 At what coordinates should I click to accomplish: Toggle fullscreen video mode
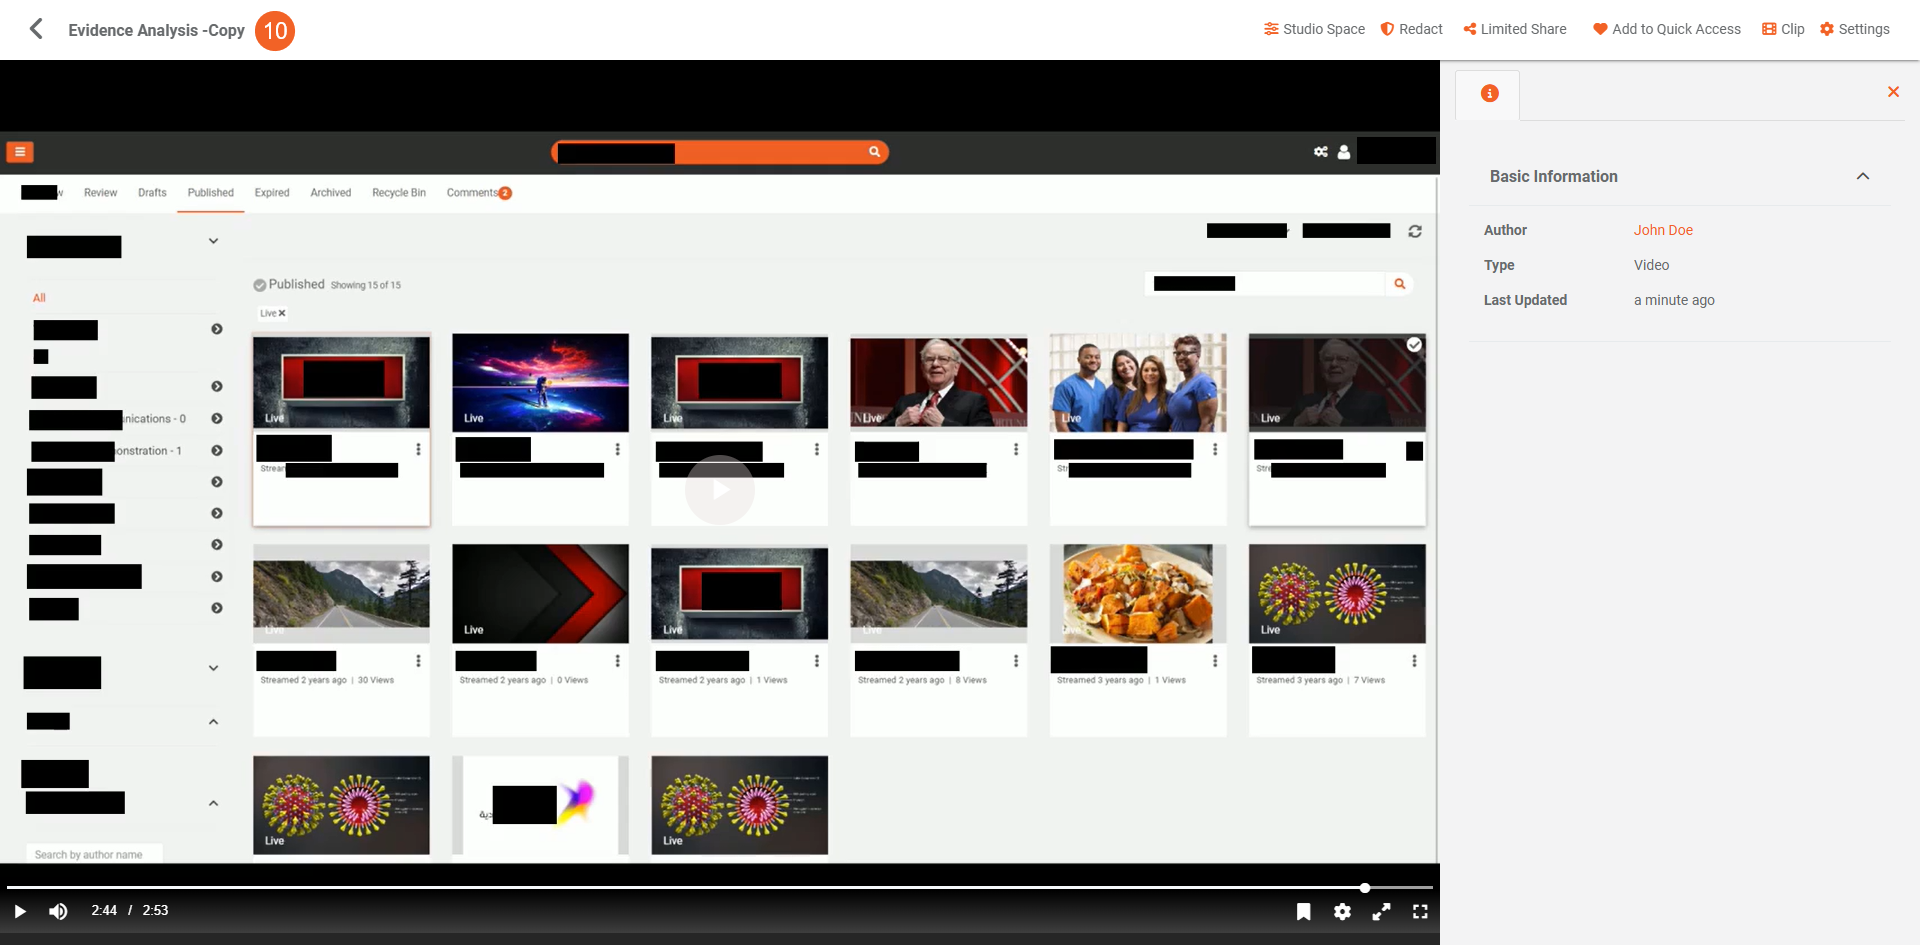[1420, 911]
